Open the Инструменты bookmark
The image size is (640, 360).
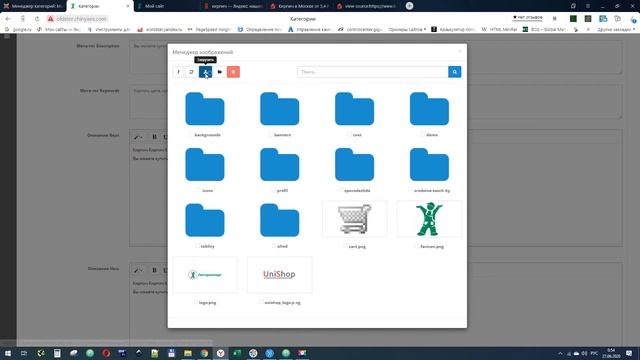(x=109, y=29)
